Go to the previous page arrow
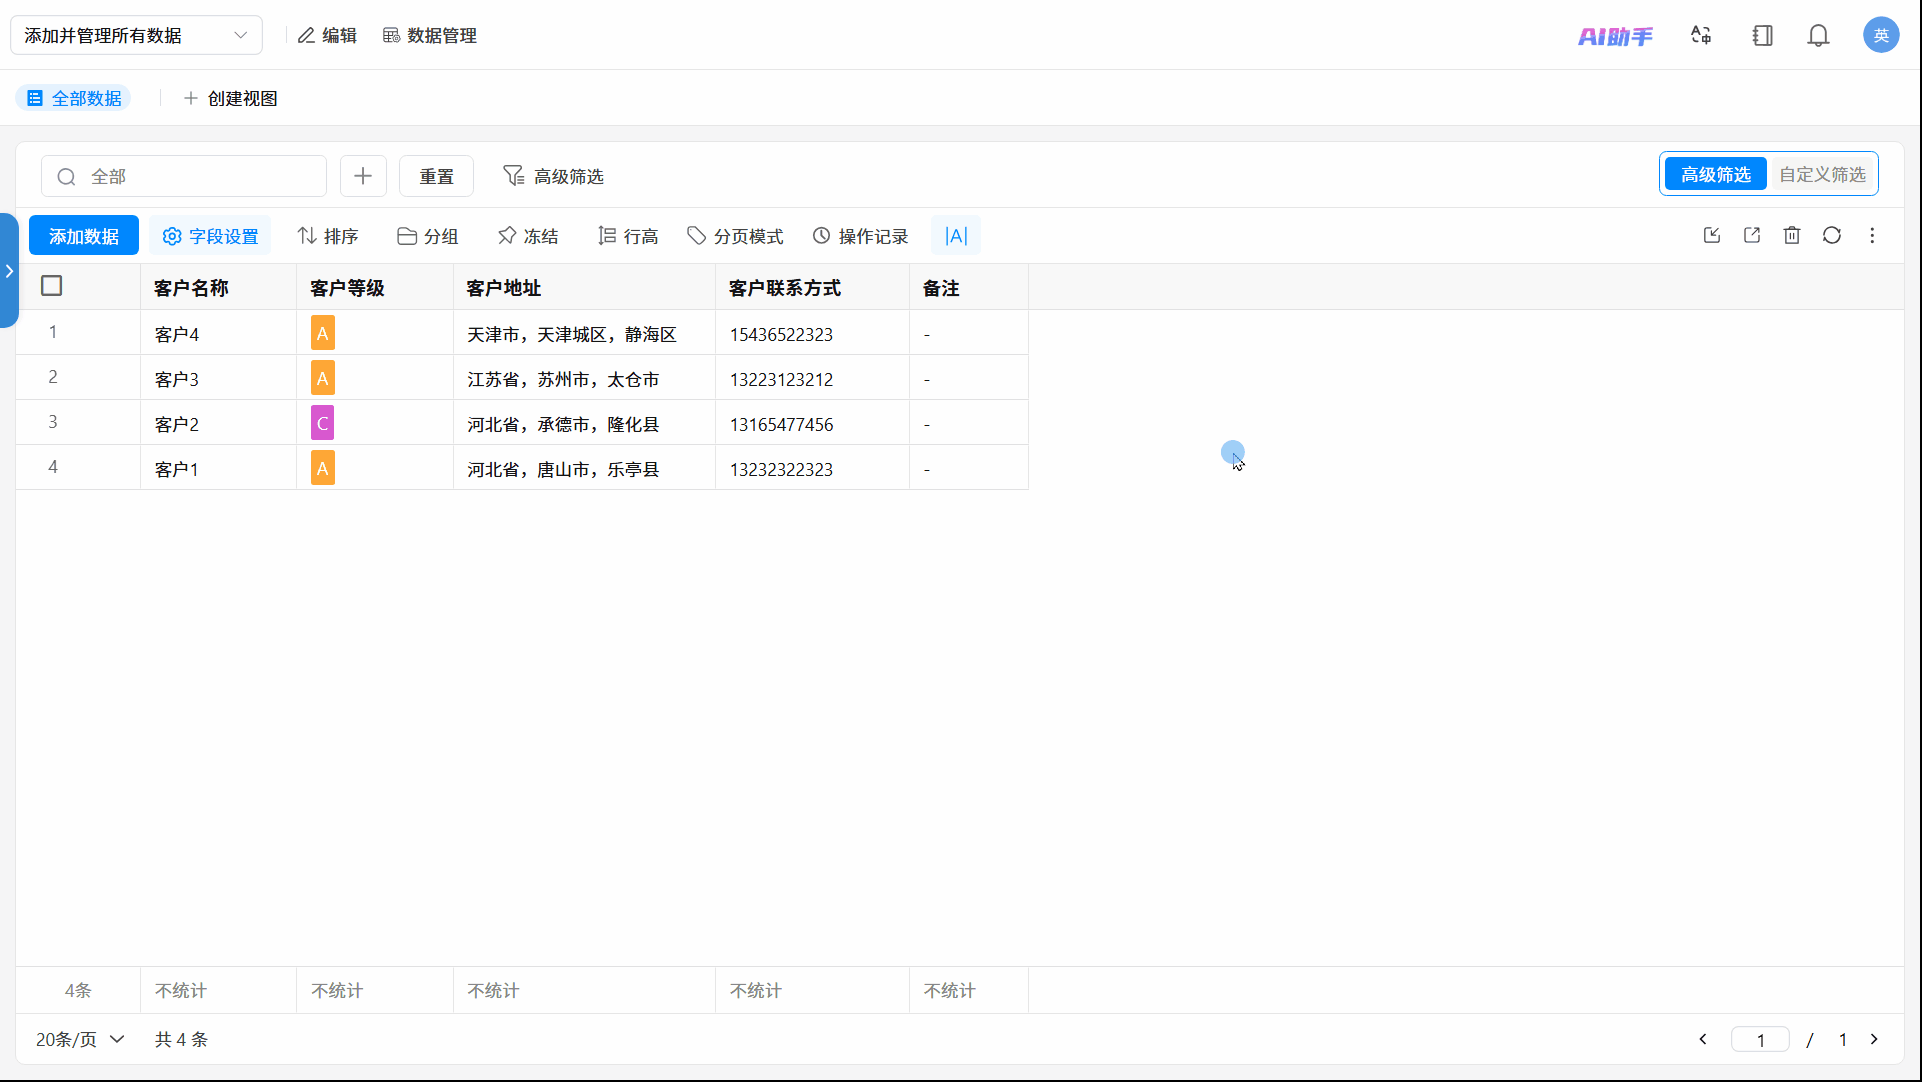 [x=1703, y=1039]
